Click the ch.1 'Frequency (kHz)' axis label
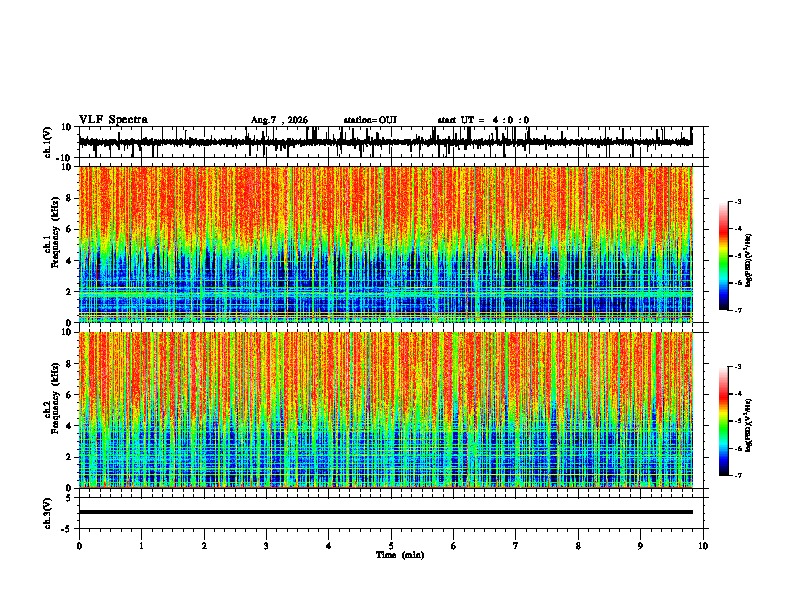The height and width of the screenshot is (612, 792). (x=55, y=233)
